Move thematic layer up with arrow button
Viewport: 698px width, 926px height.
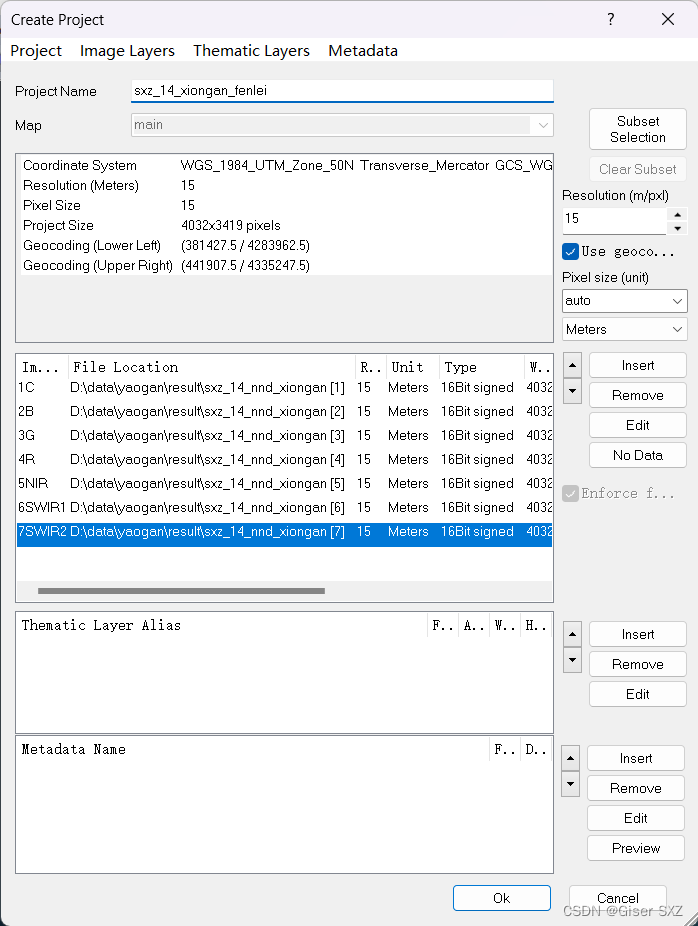[572, 634]
